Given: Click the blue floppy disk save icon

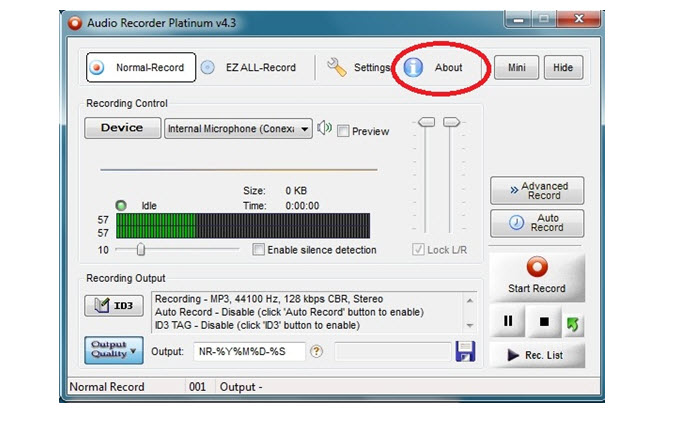Looking at the screenshot, I should coord(465,351).
